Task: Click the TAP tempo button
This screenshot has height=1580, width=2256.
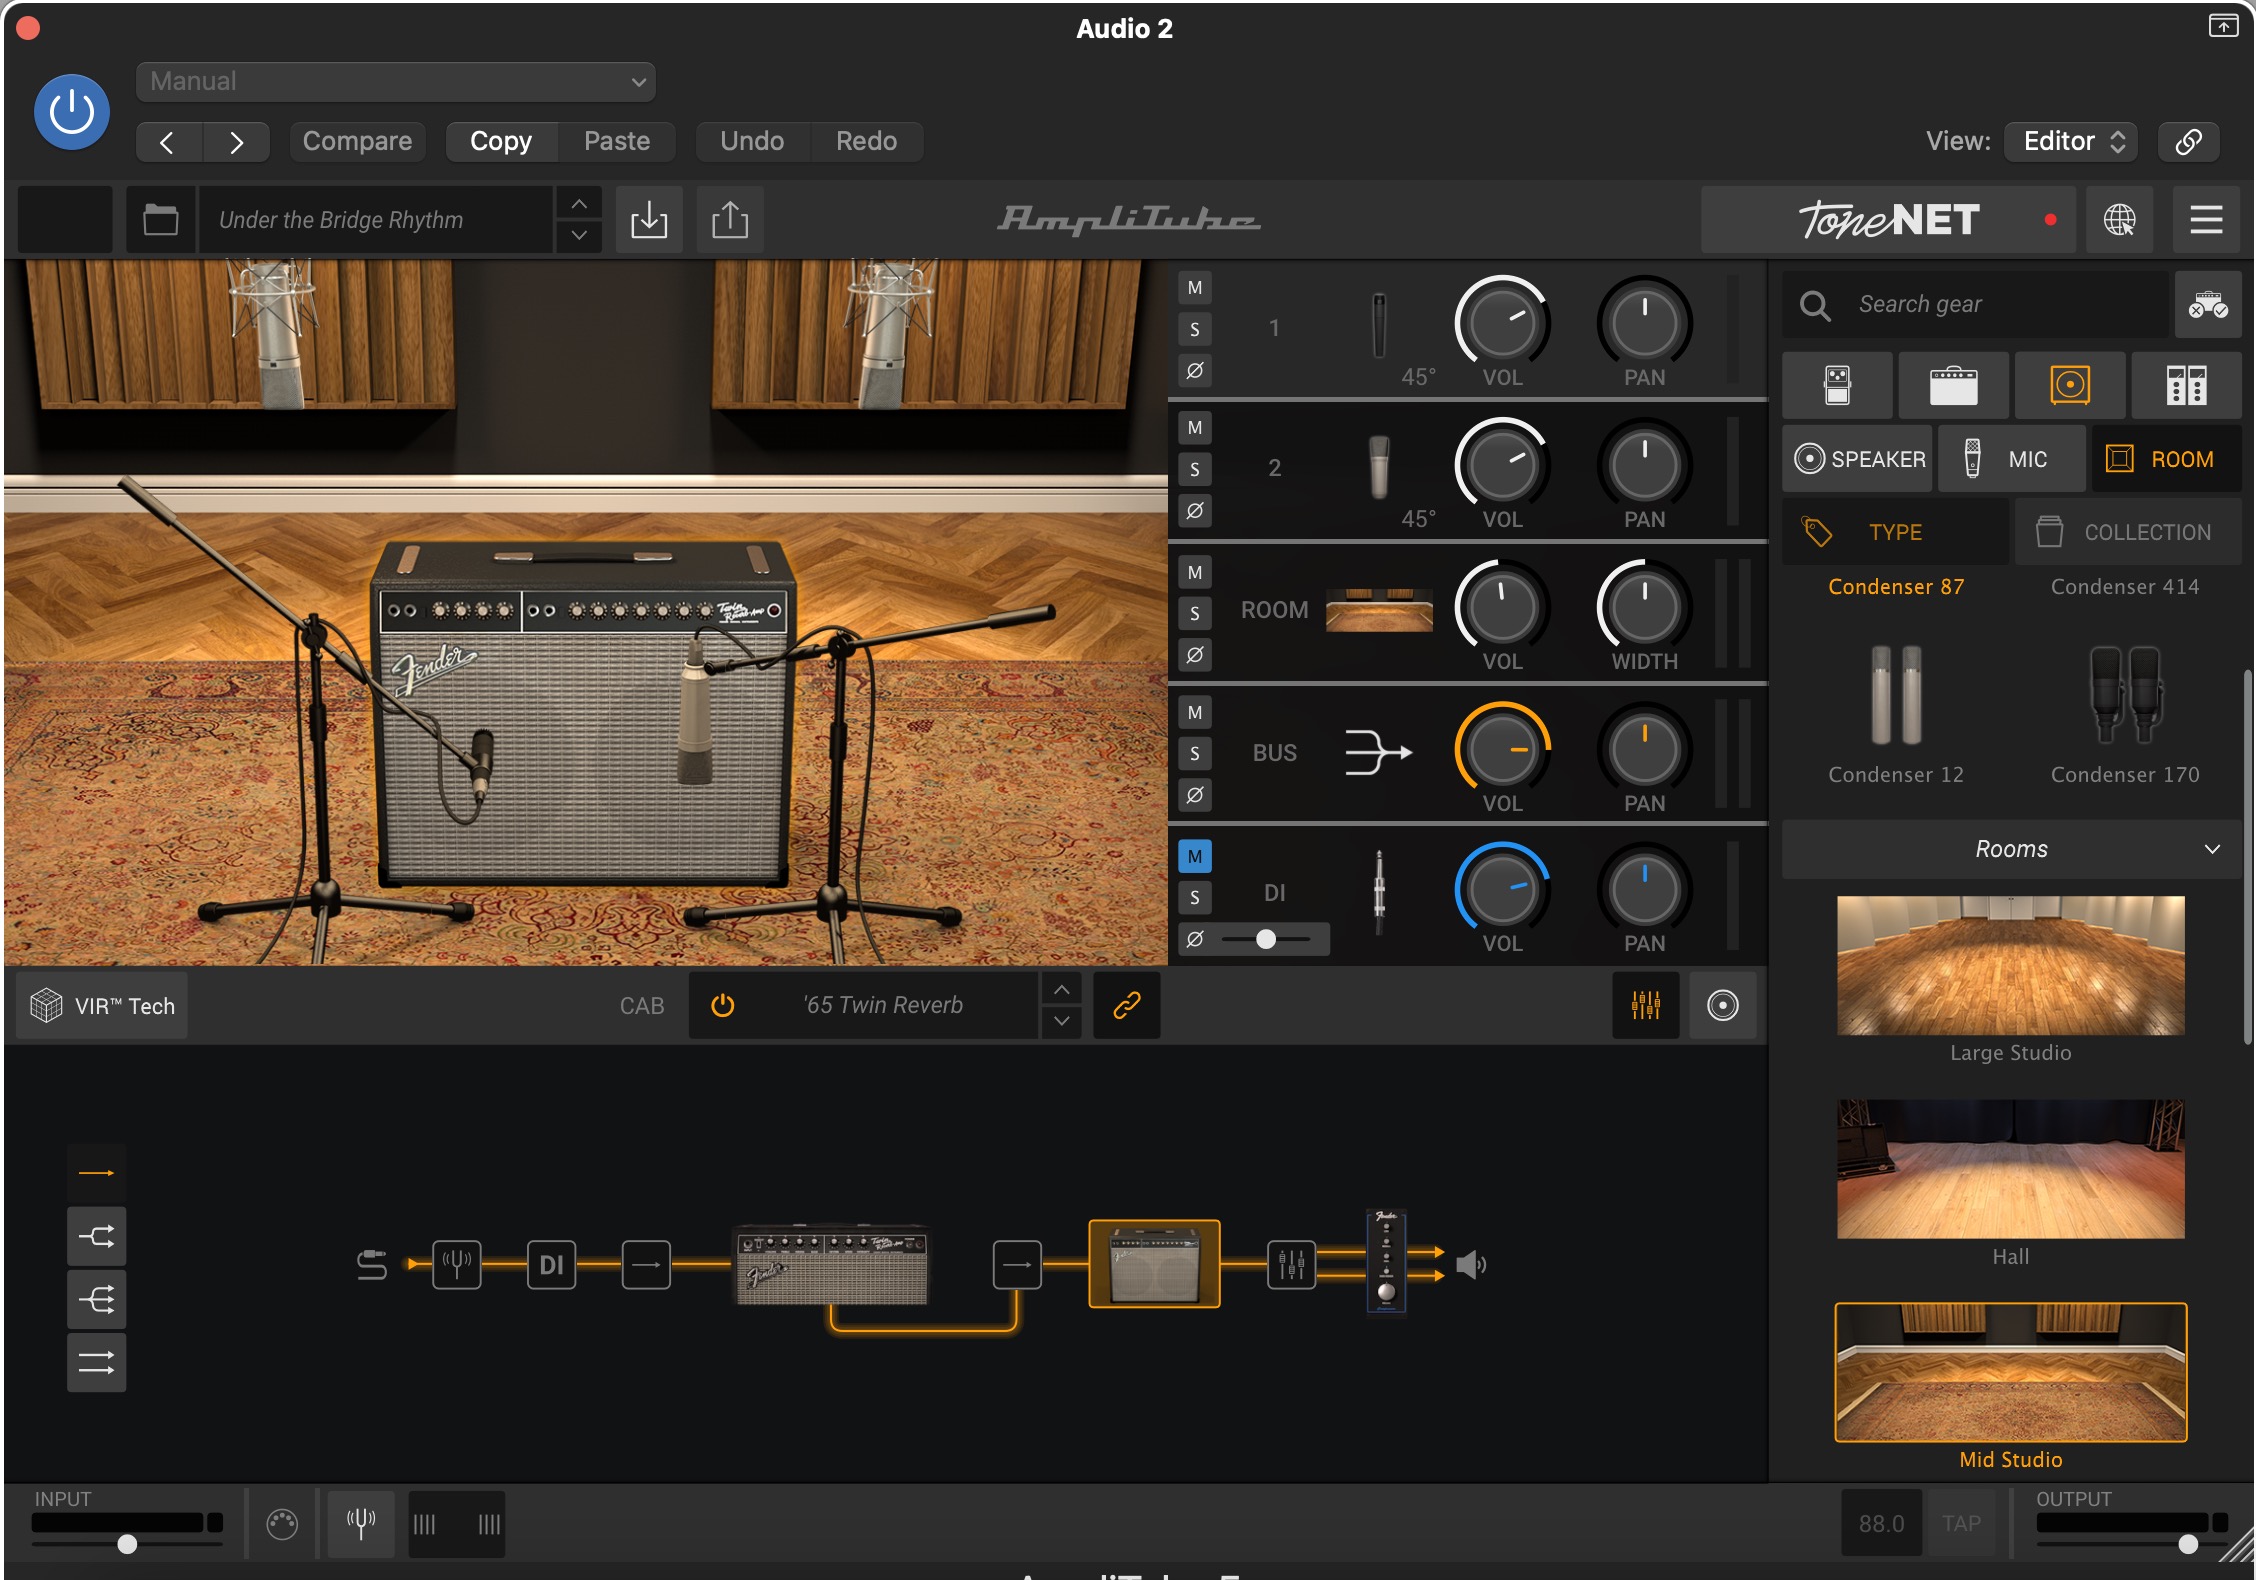Action: pos(1961,1523)
